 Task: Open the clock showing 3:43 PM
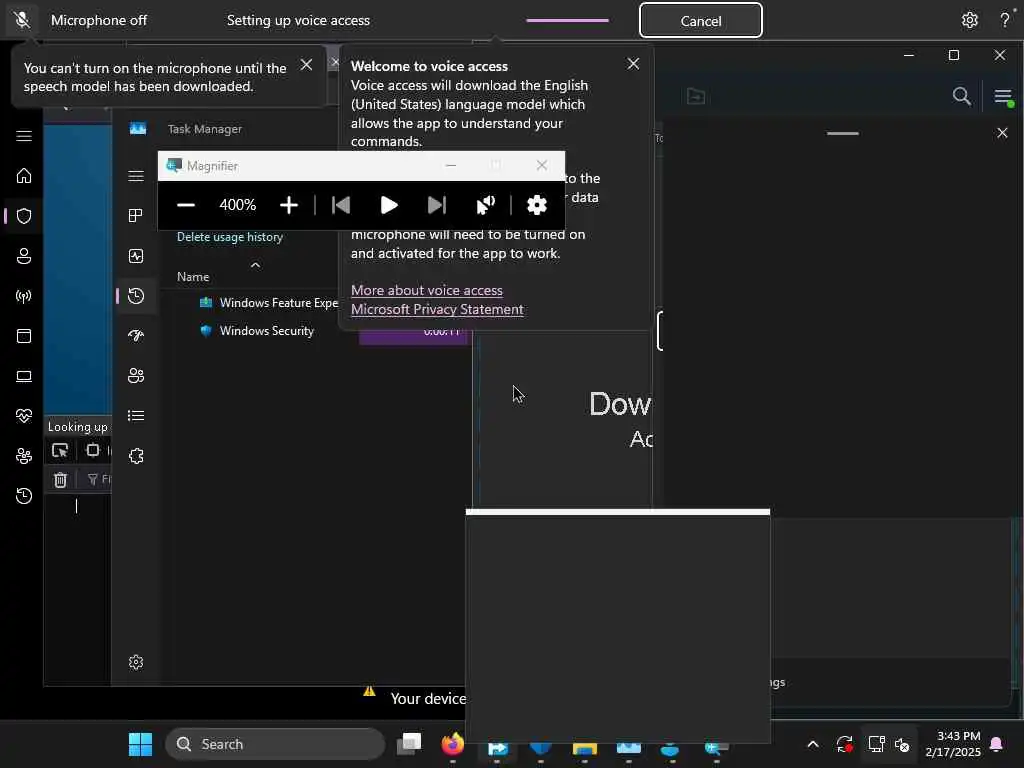coord(953,744)
